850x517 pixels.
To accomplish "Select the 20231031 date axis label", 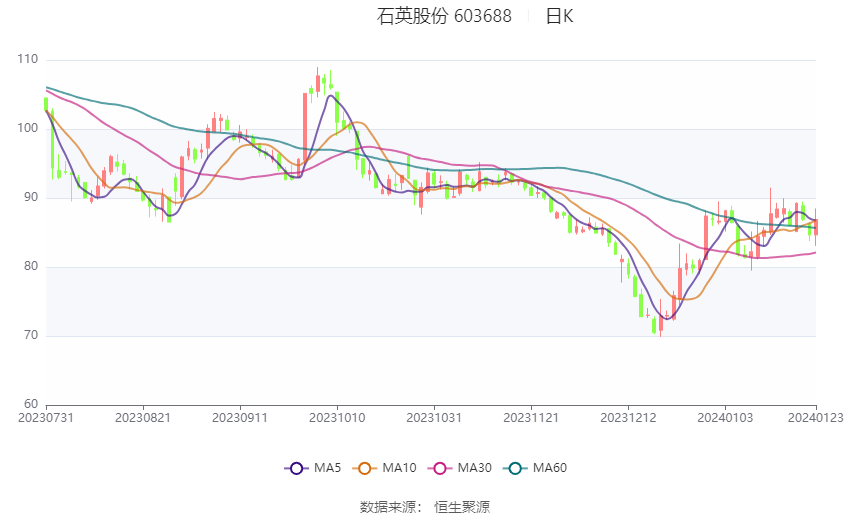I will coord(434,418).
